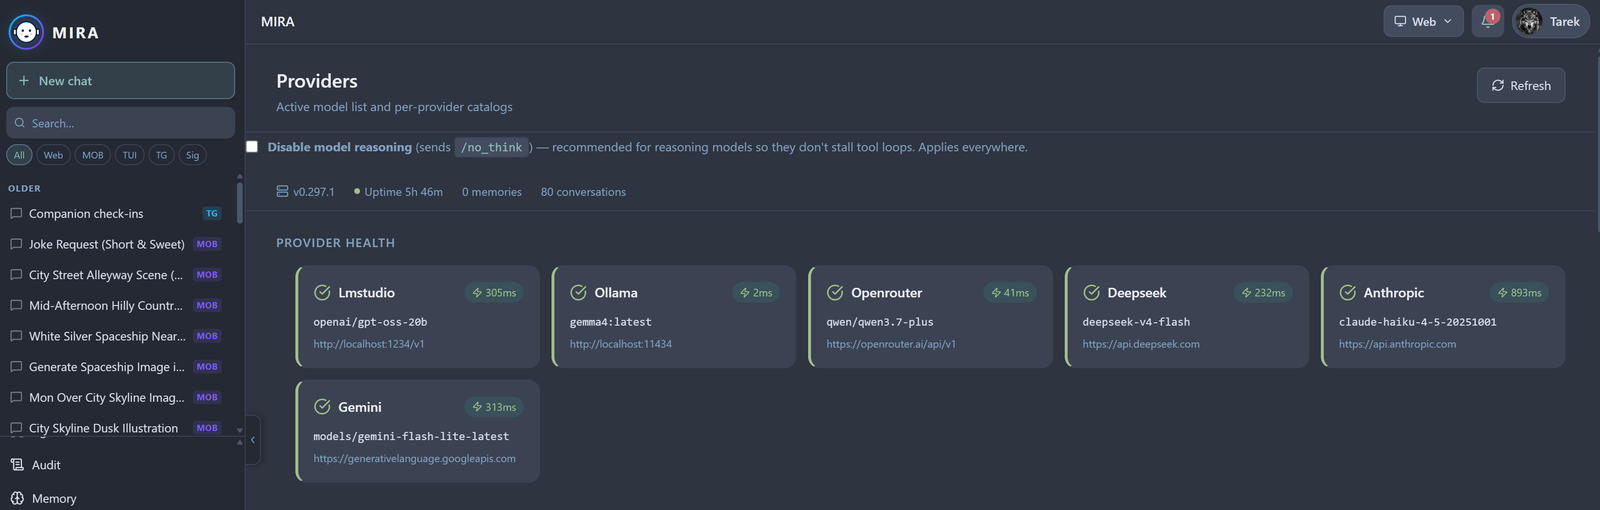
Task: Select the Web chat filter
Action: pyautogui.click(x=53, y=155)
